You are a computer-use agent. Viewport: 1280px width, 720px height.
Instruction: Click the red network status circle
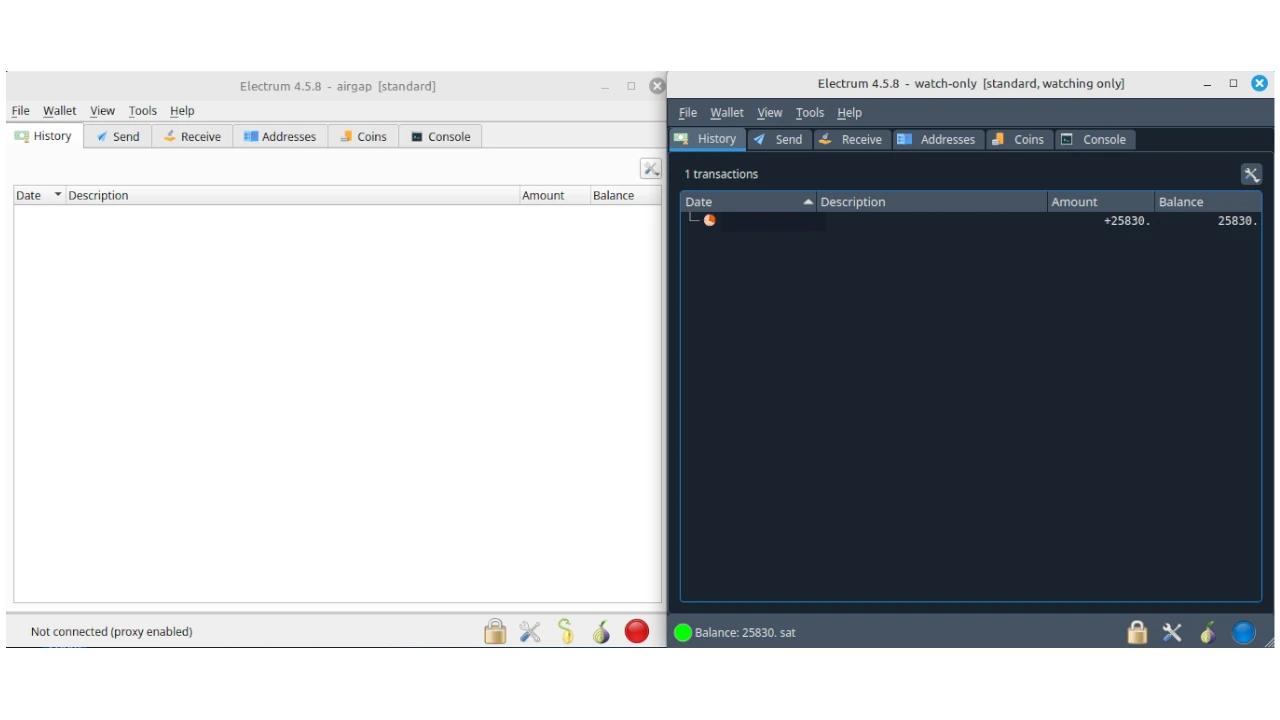click(x=637, y=631)
